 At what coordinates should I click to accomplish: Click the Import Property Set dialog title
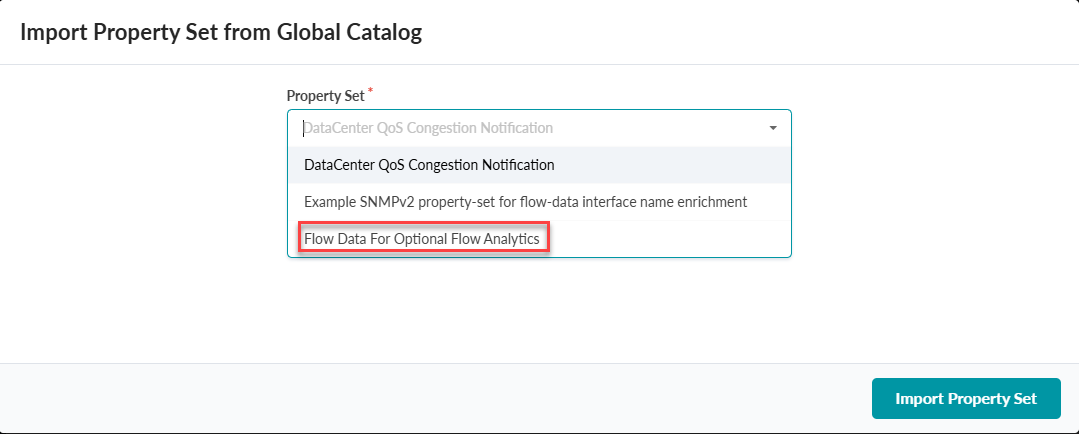click(221, 32)
